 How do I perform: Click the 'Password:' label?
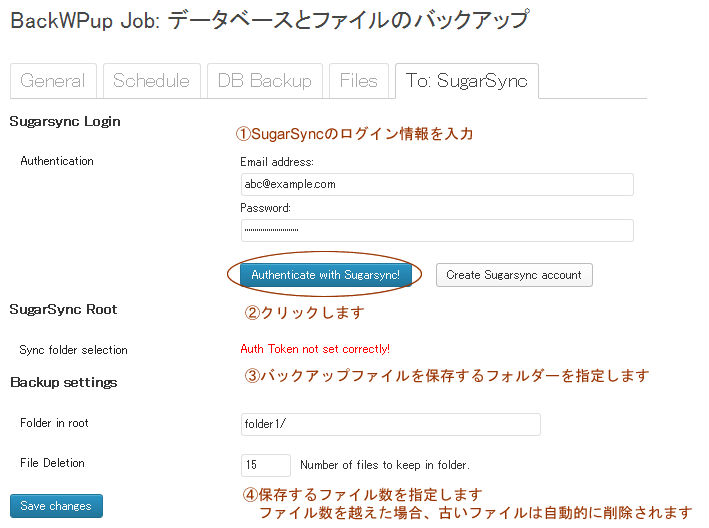[x=265, y=208]
